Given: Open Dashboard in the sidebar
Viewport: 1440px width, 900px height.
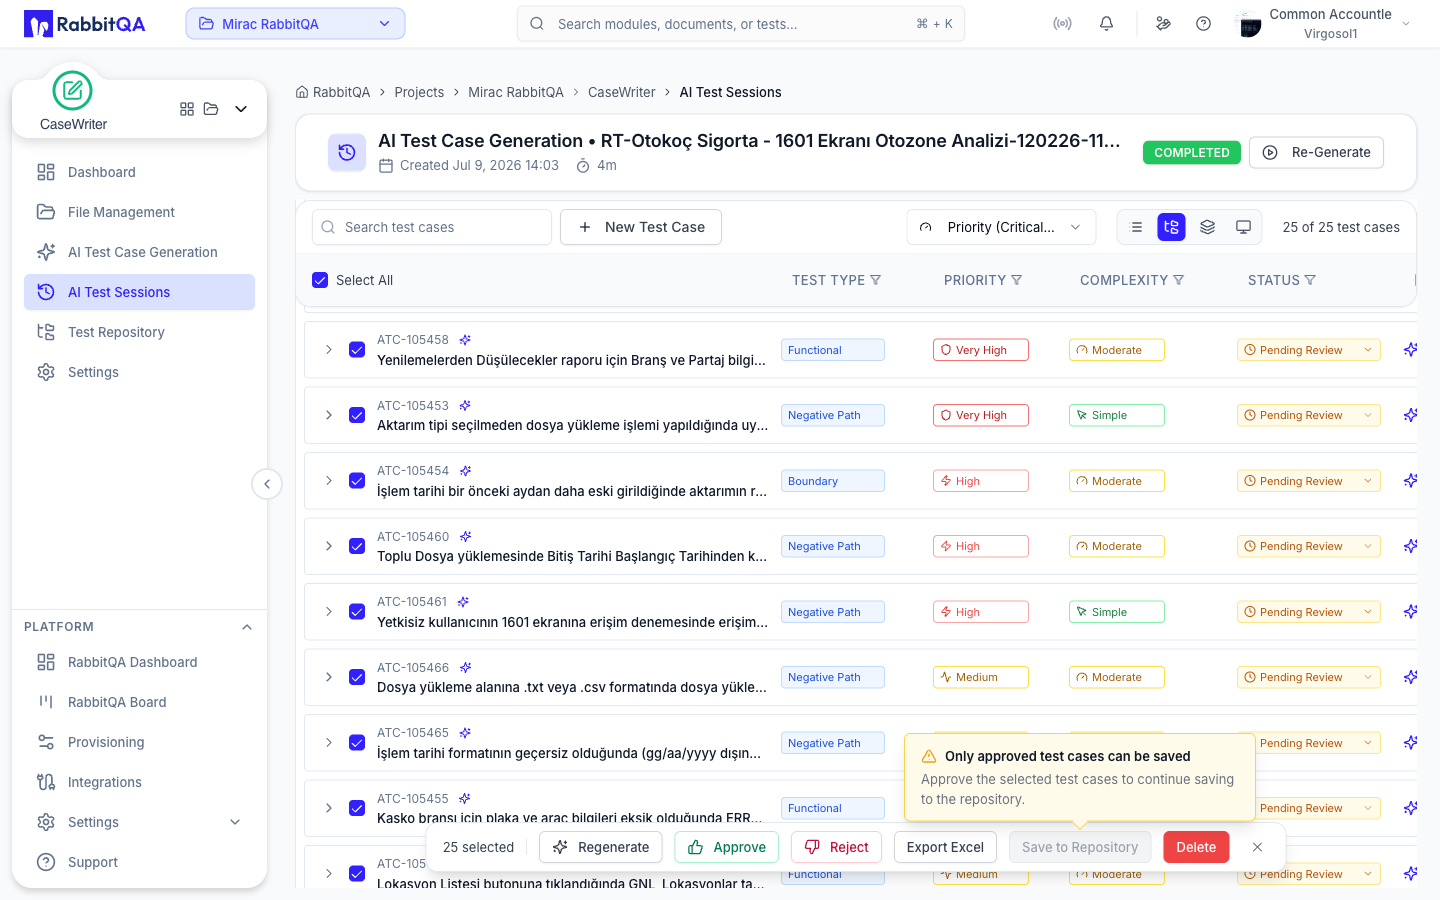Looking at the screenshot, I should (139, 172).
